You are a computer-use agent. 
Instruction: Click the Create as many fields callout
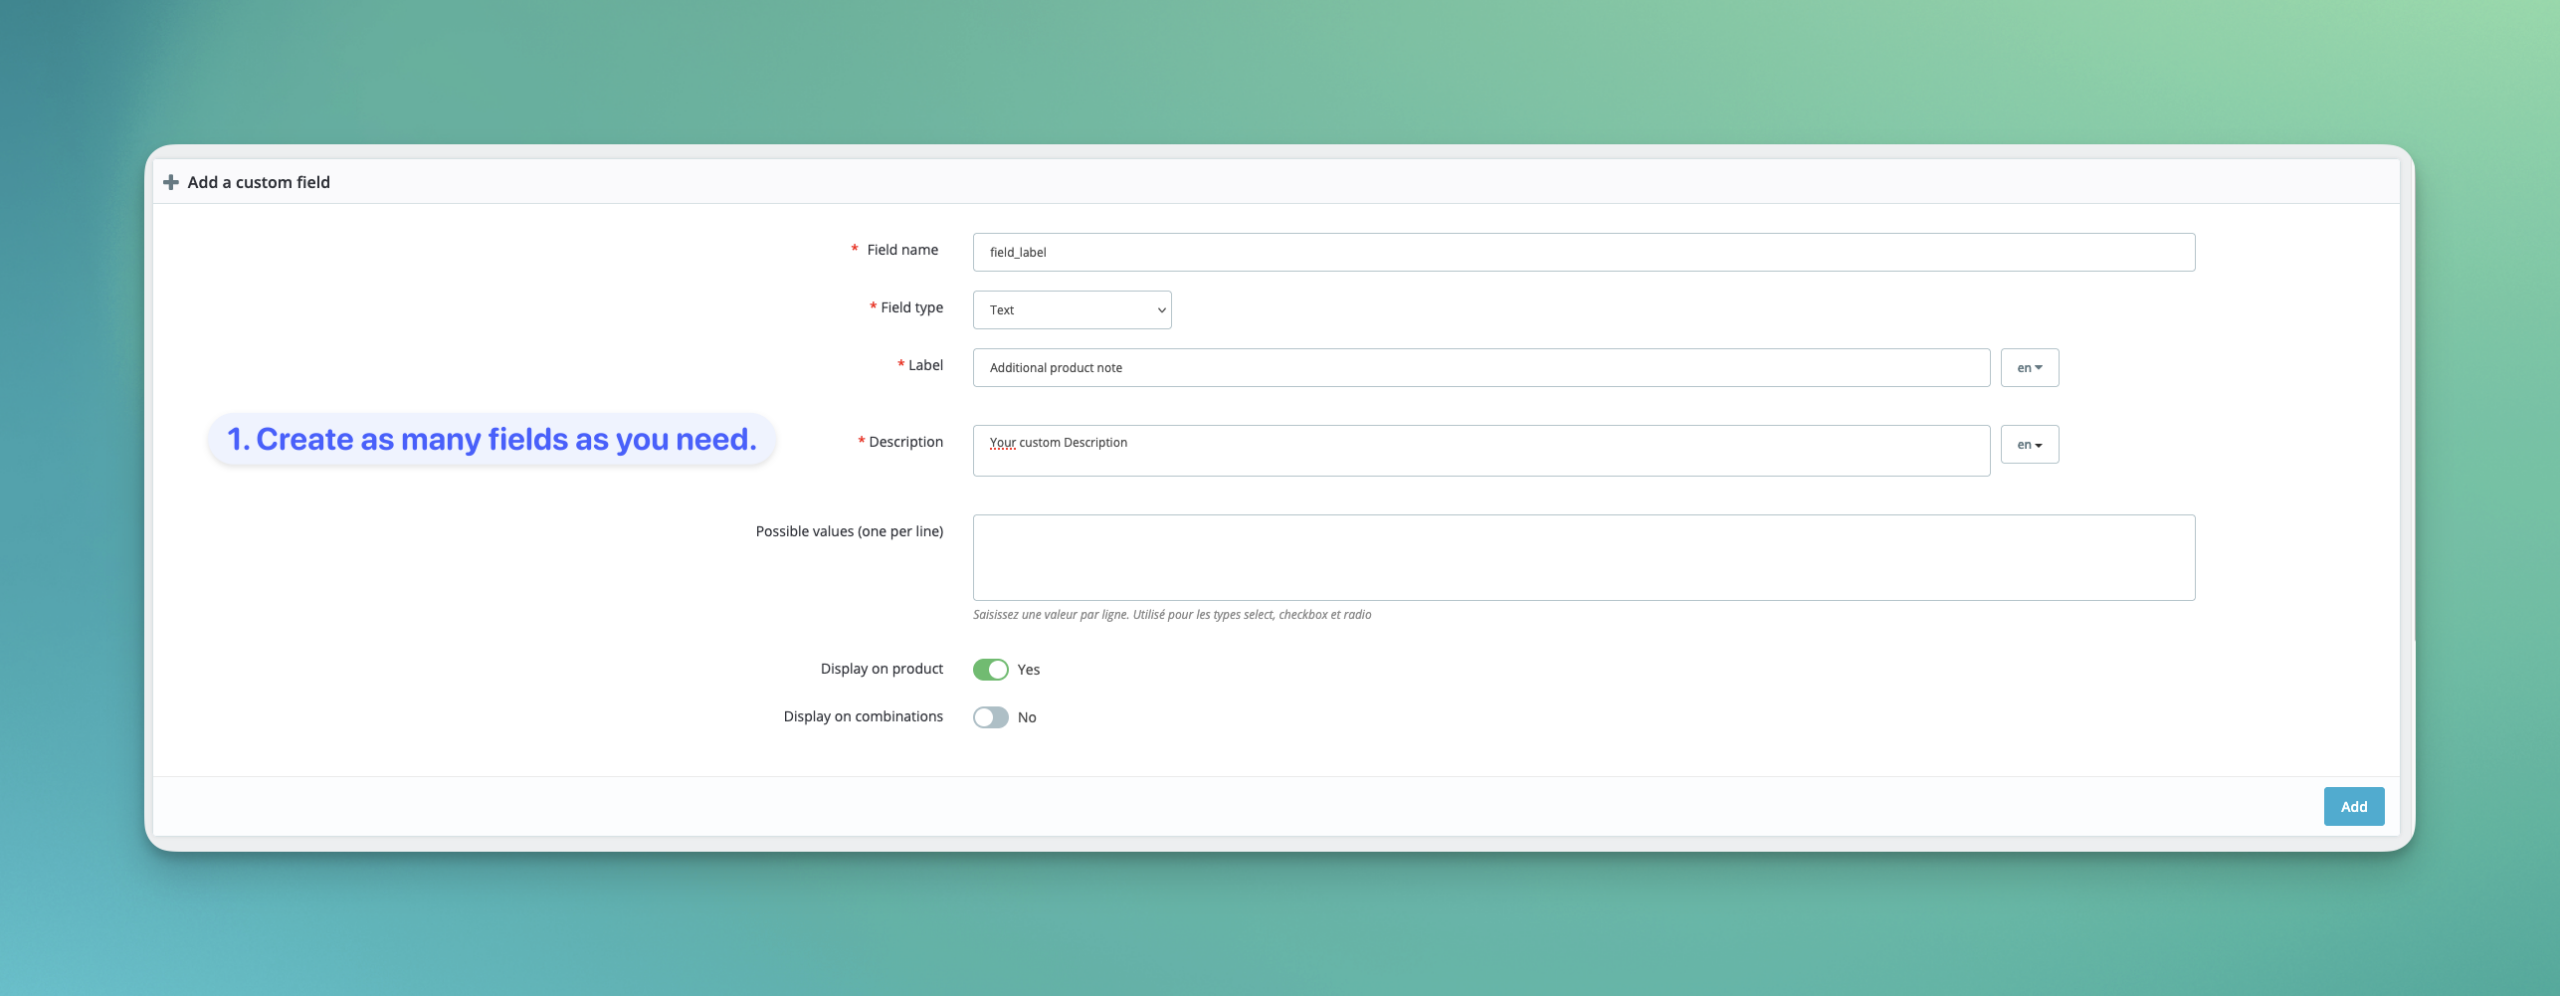tap(491, 439)
